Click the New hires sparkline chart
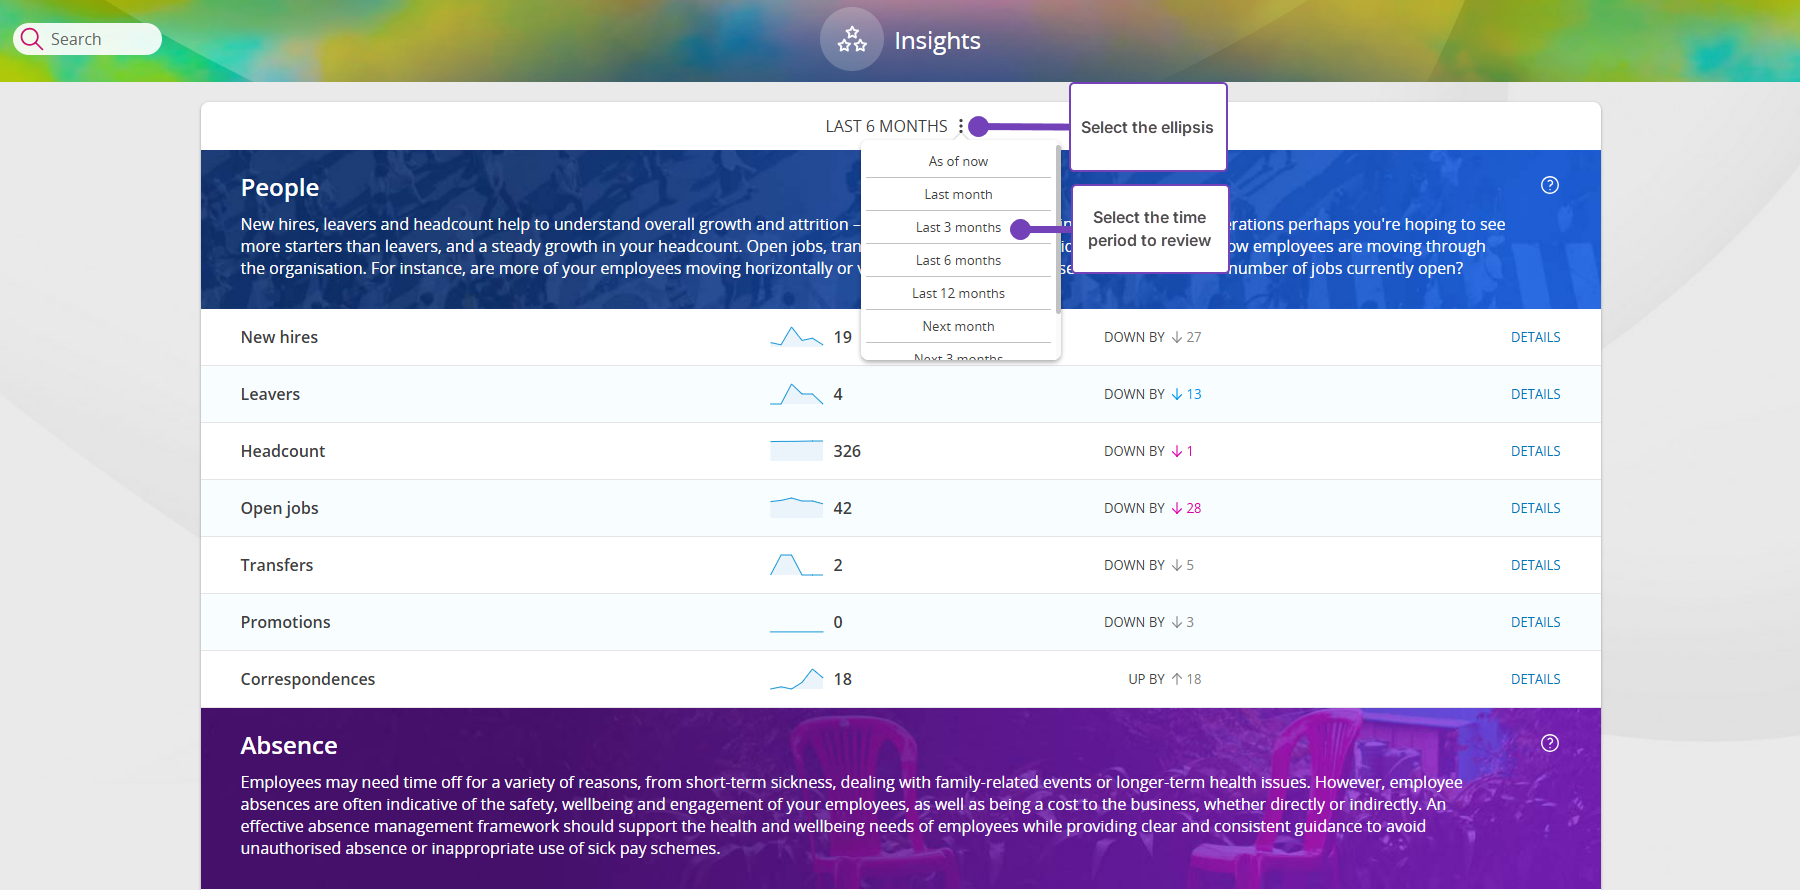 click(796, 337)
